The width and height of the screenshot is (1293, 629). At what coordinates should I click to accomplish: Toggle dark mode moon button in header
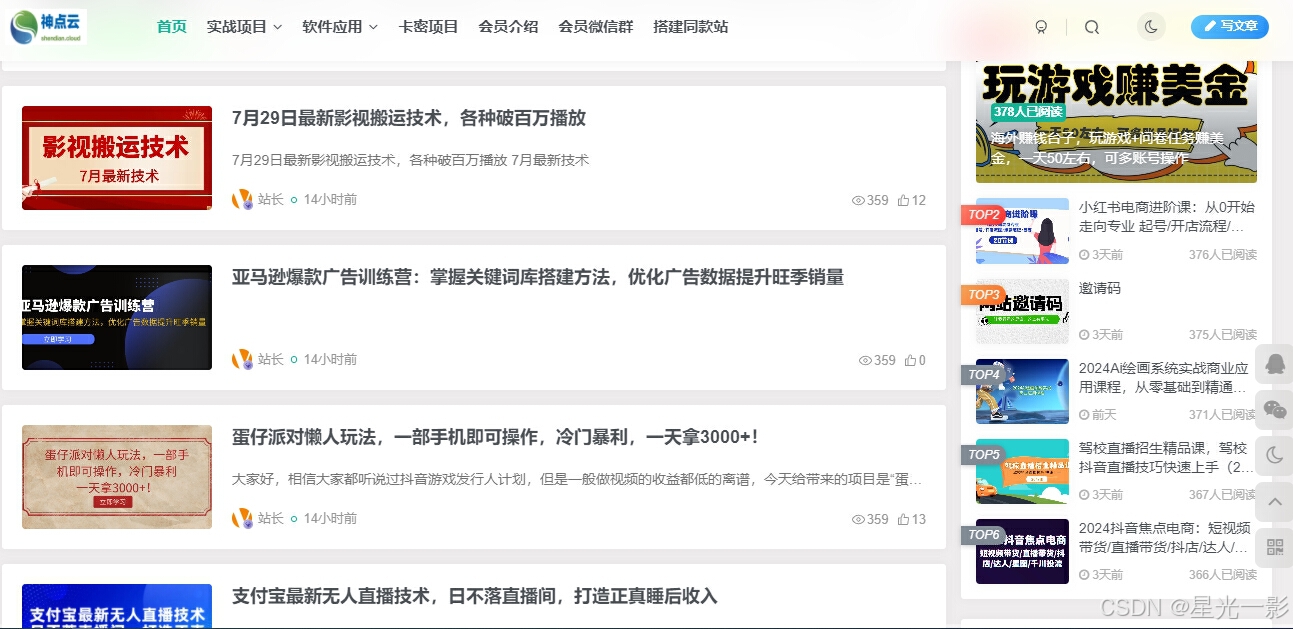[x=1151, y=27]
